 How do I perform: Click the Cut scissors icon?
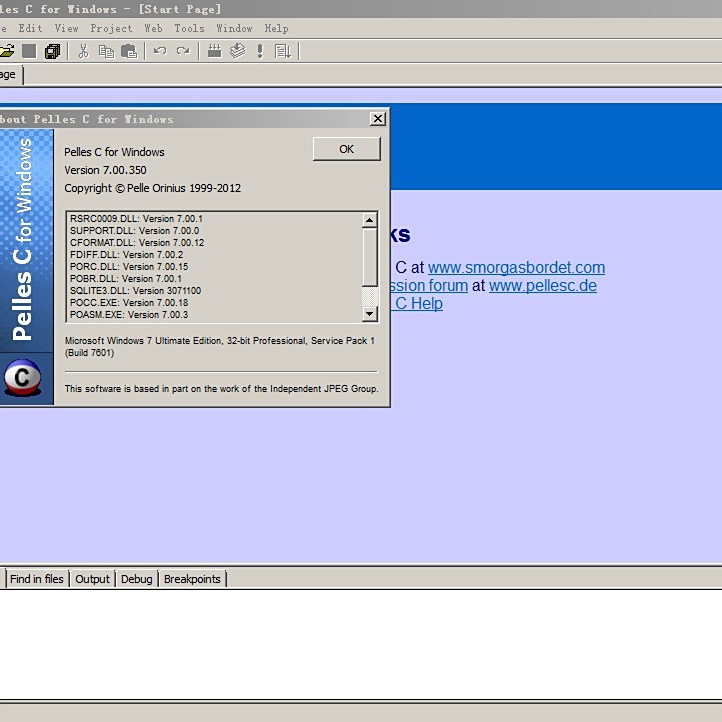tap(84, 51)
